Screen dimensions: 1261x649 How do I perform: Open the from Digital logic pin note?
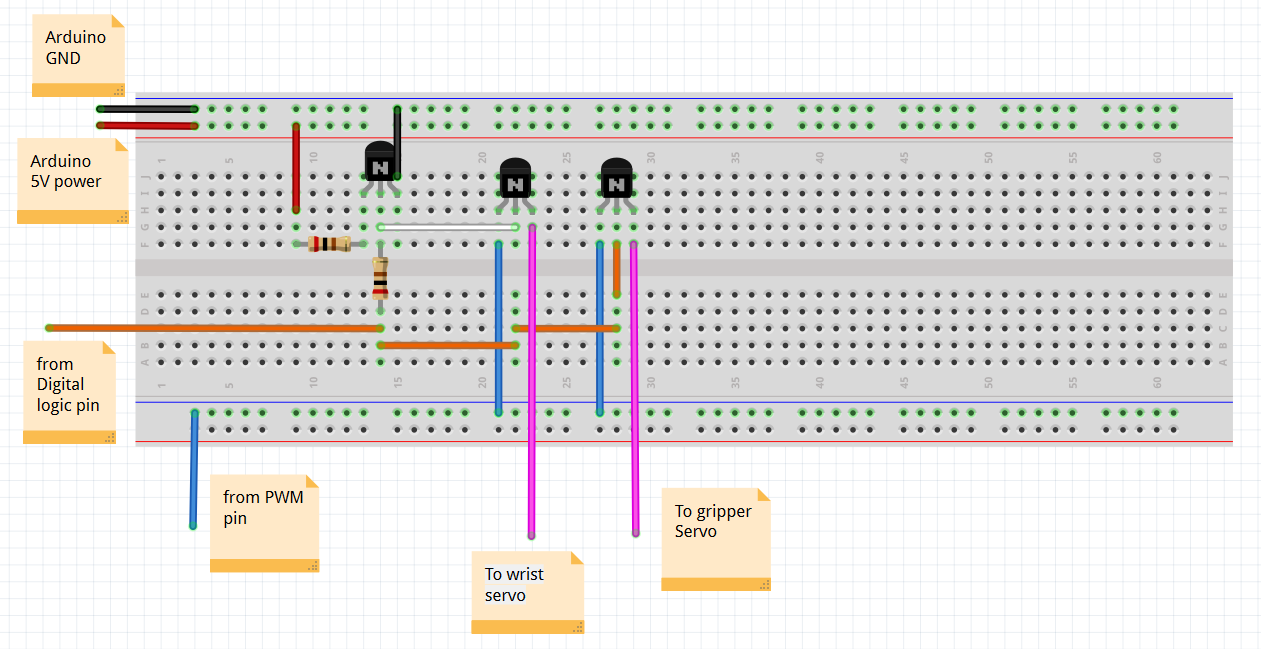[68, 385]
